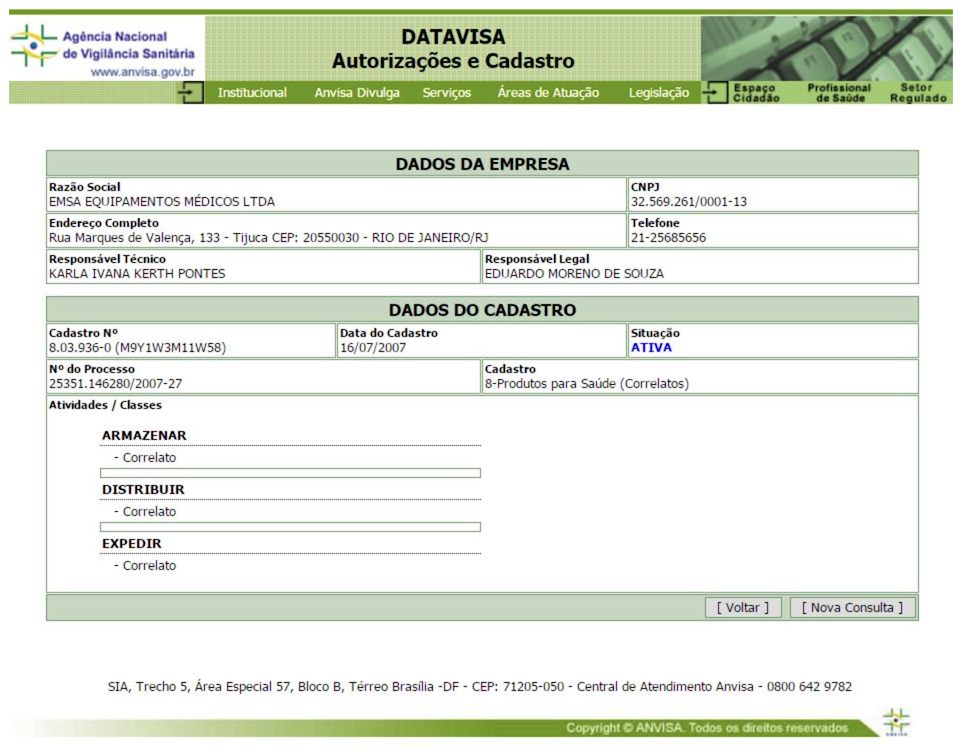
Task: Click the www.anvisa.gov.br link
Action: 142,72
